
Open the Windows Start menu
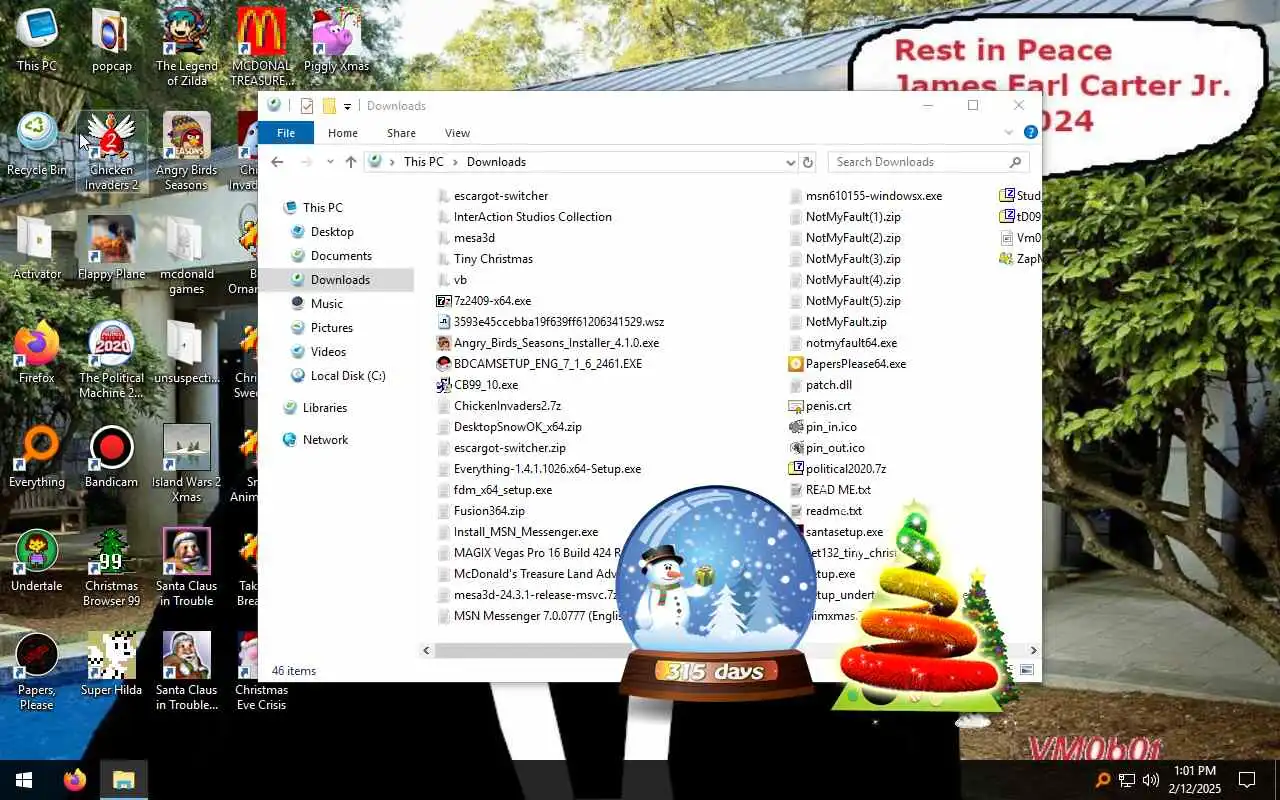point(24,780)
